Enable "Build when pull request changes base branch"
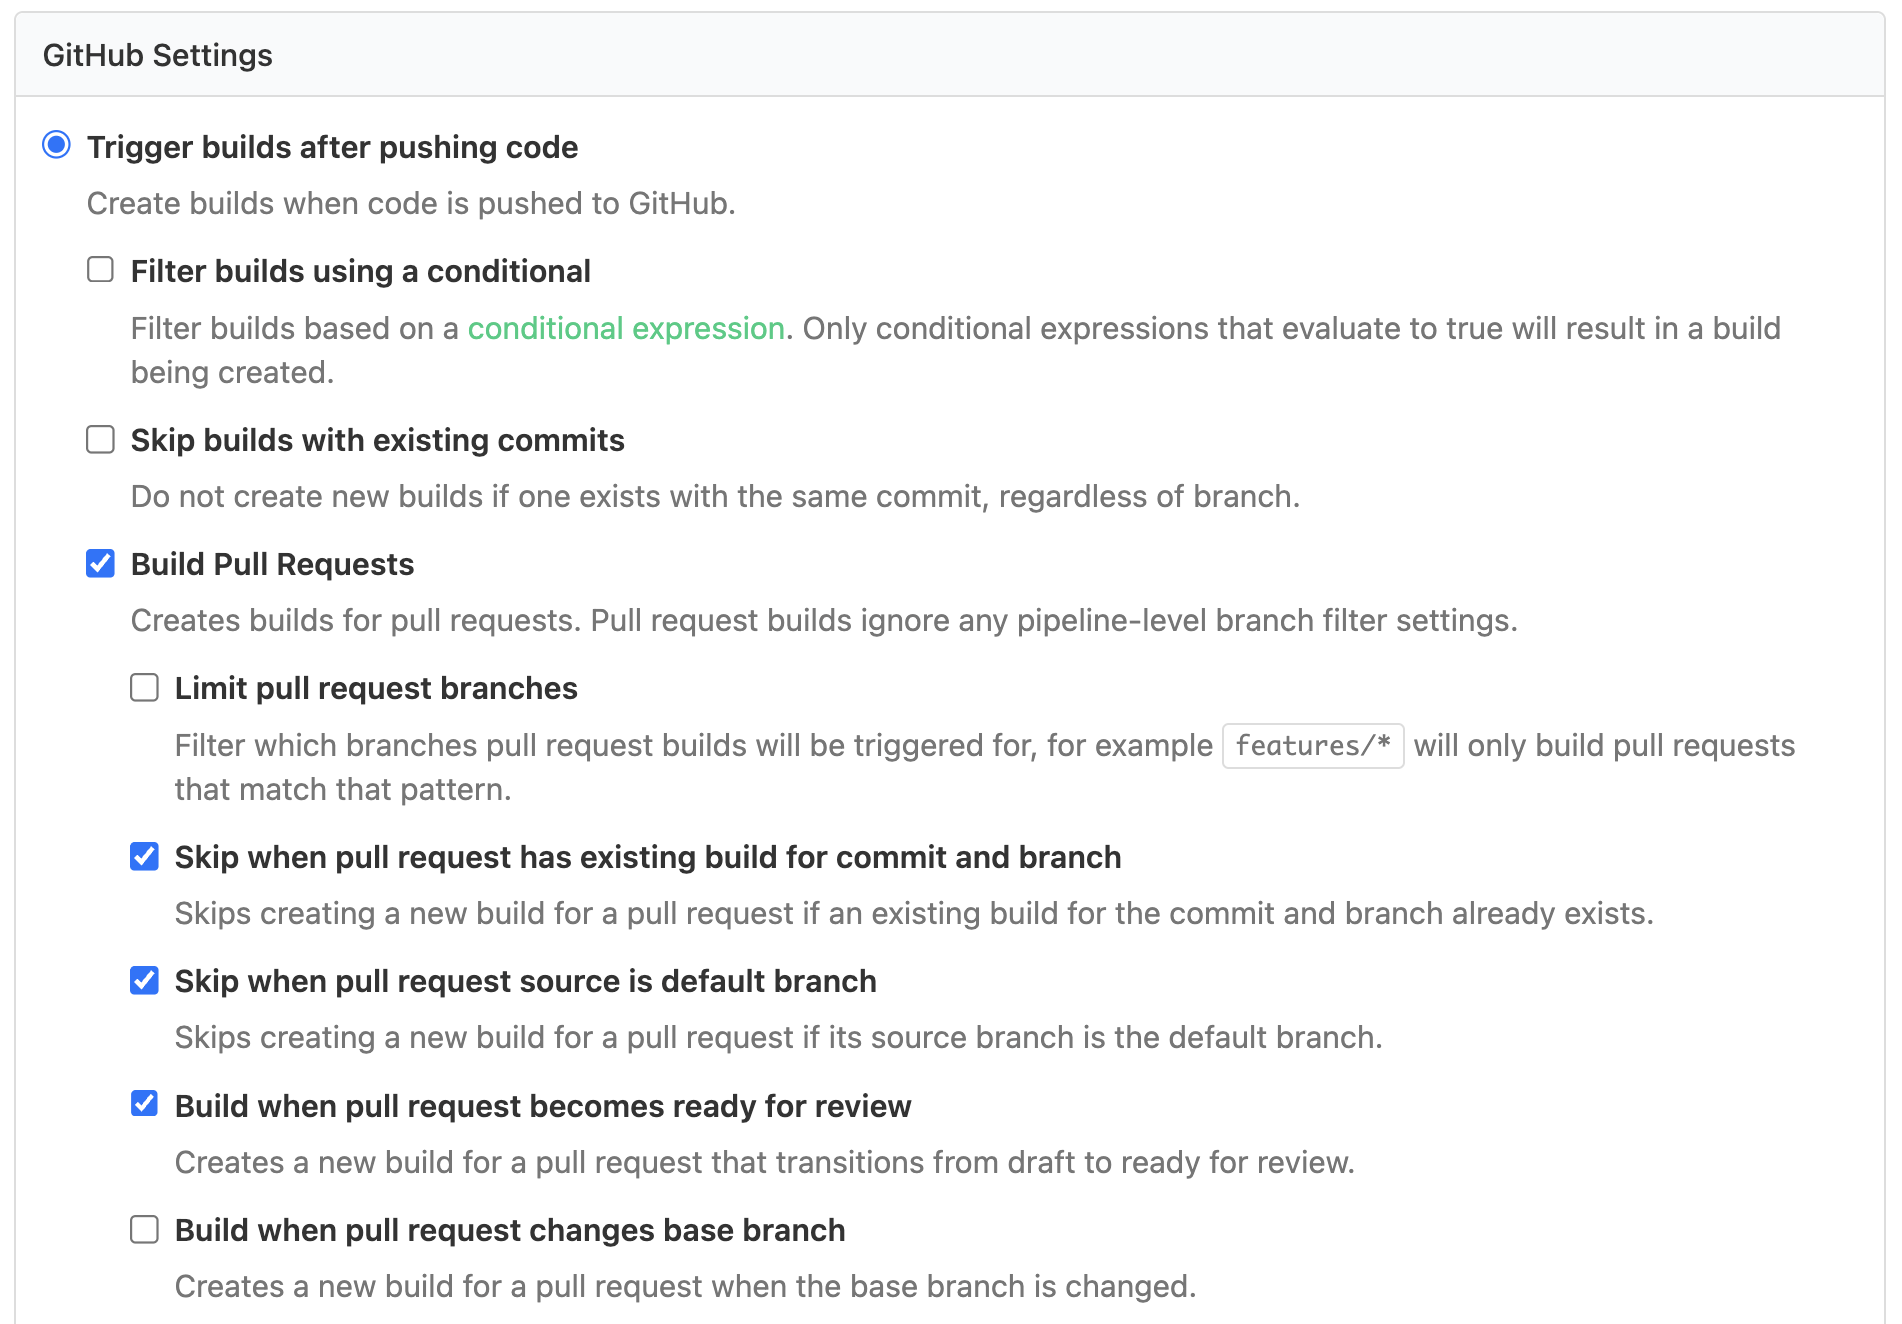The height and width of the screenshot is (1324, 1902). [144, 1229]
